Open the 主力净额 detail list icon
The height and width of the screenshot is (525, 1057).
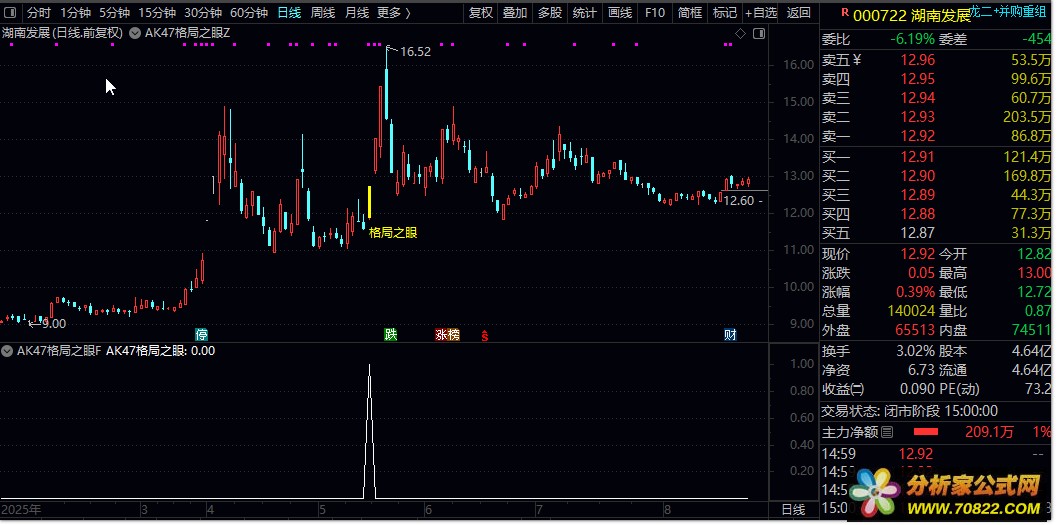pyautogui.click(x=887, y=432)
